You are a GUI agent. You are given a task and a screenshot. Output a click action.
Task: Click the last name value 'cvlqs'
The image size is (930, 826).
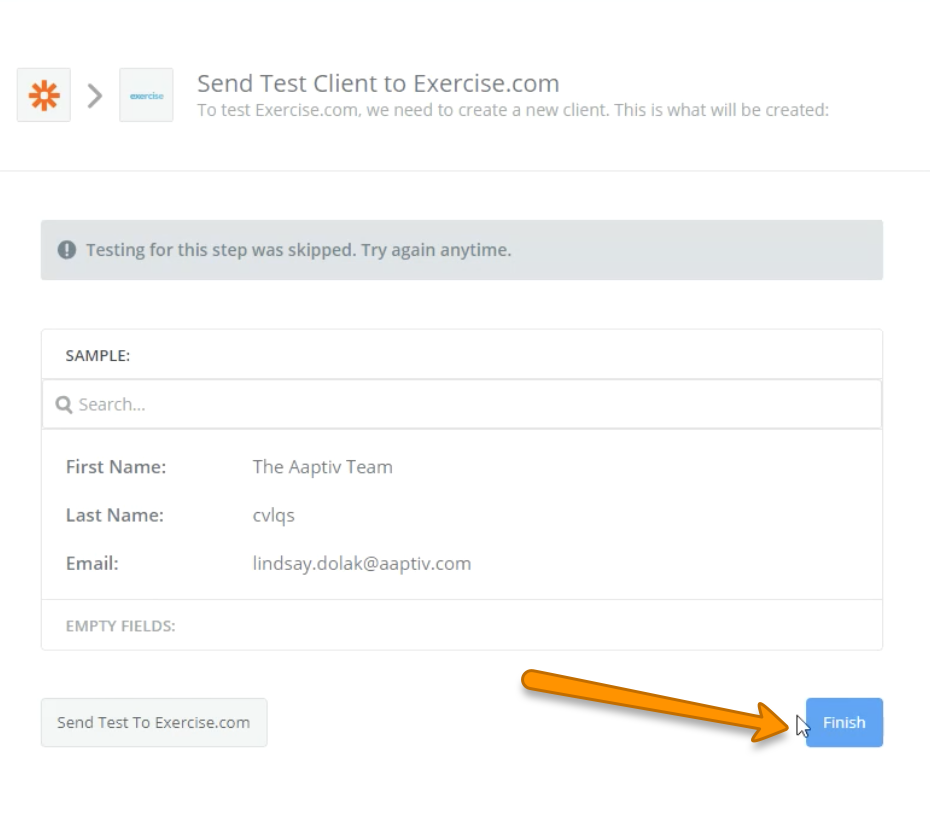point(273,516)
